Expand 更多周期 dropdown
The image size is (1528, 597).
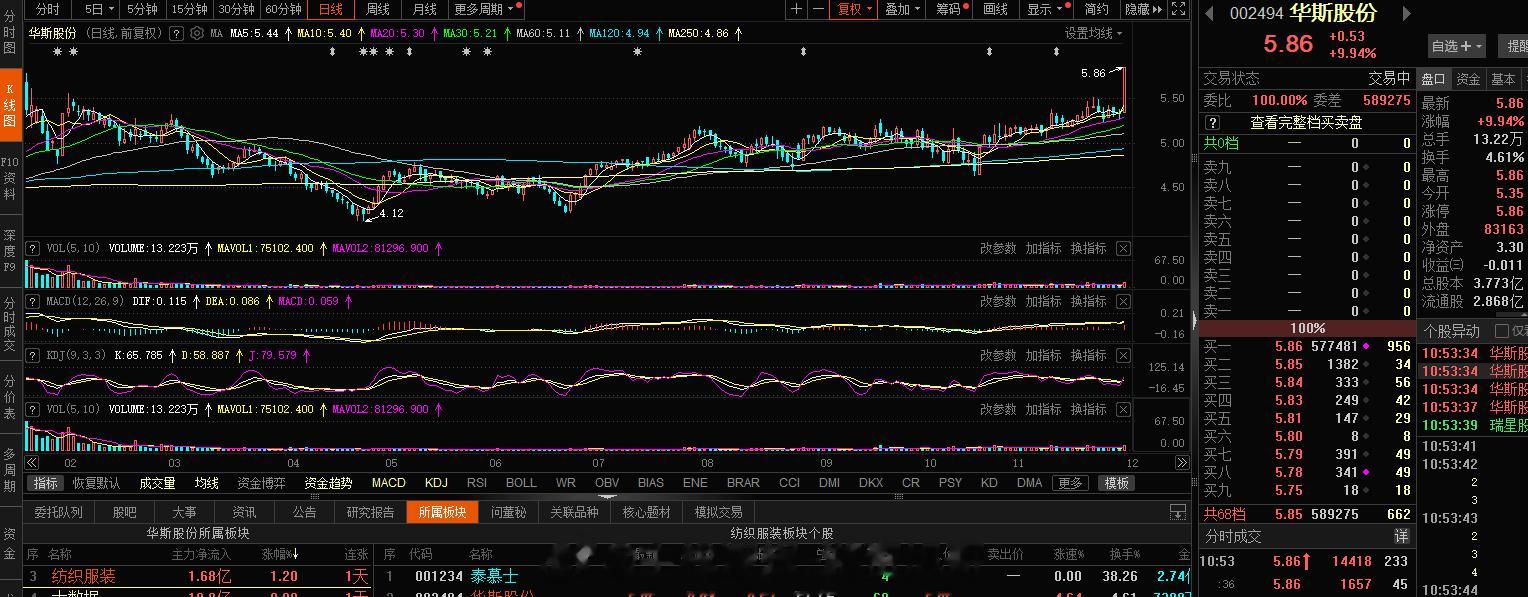point(484,9)
